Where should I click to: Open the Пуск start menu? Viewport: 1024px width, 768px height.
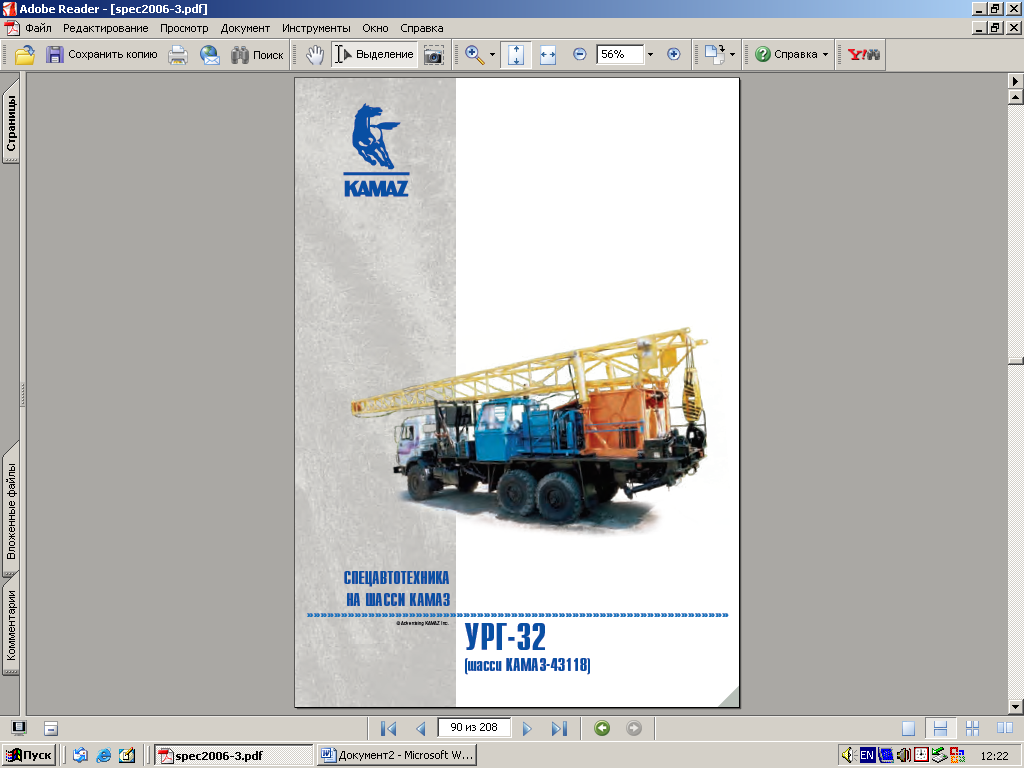coord(29,755)
